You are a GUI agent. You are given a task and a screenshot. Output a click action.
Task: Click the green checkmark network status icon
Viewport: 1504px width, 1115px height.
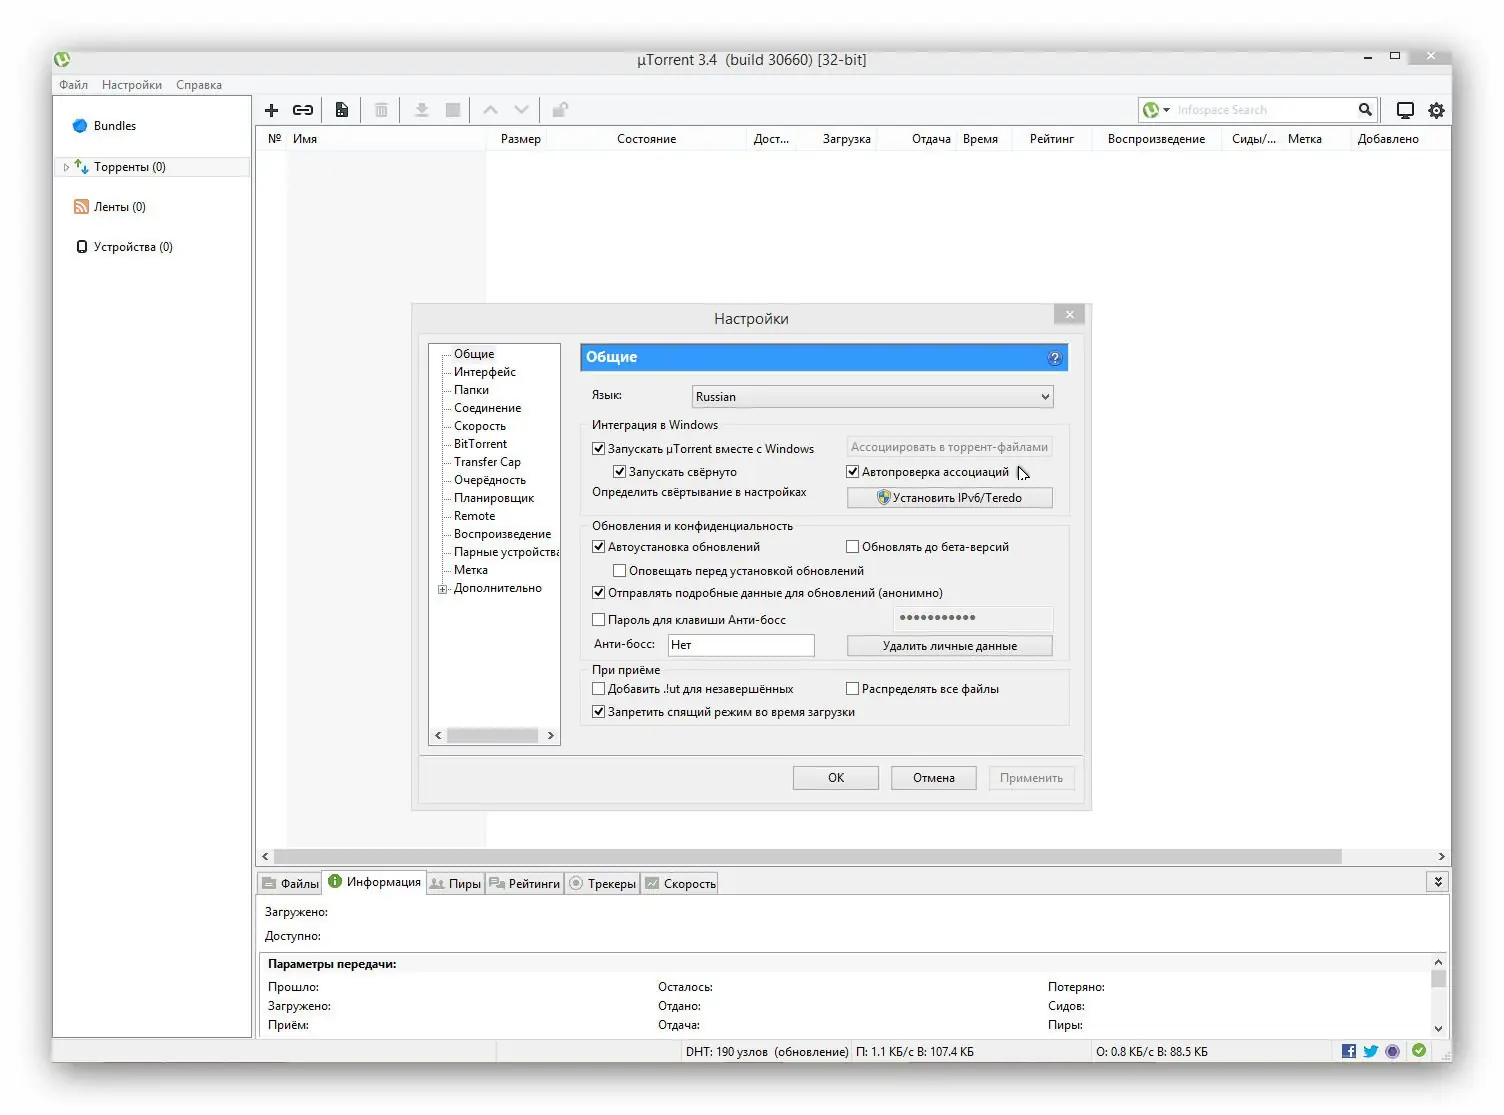coord(1419,1051)
